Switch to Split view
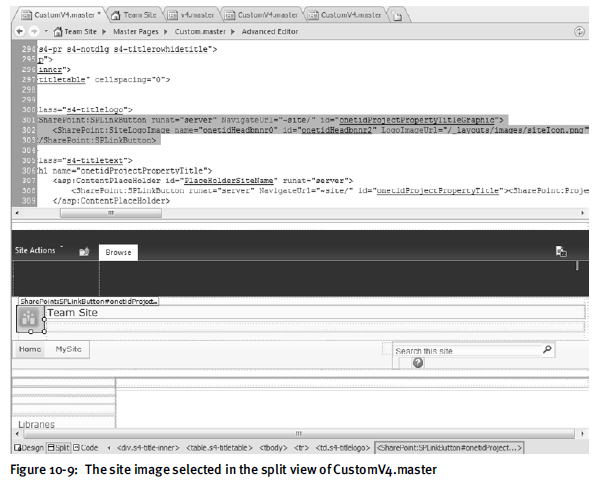 (x=59, y=448)
